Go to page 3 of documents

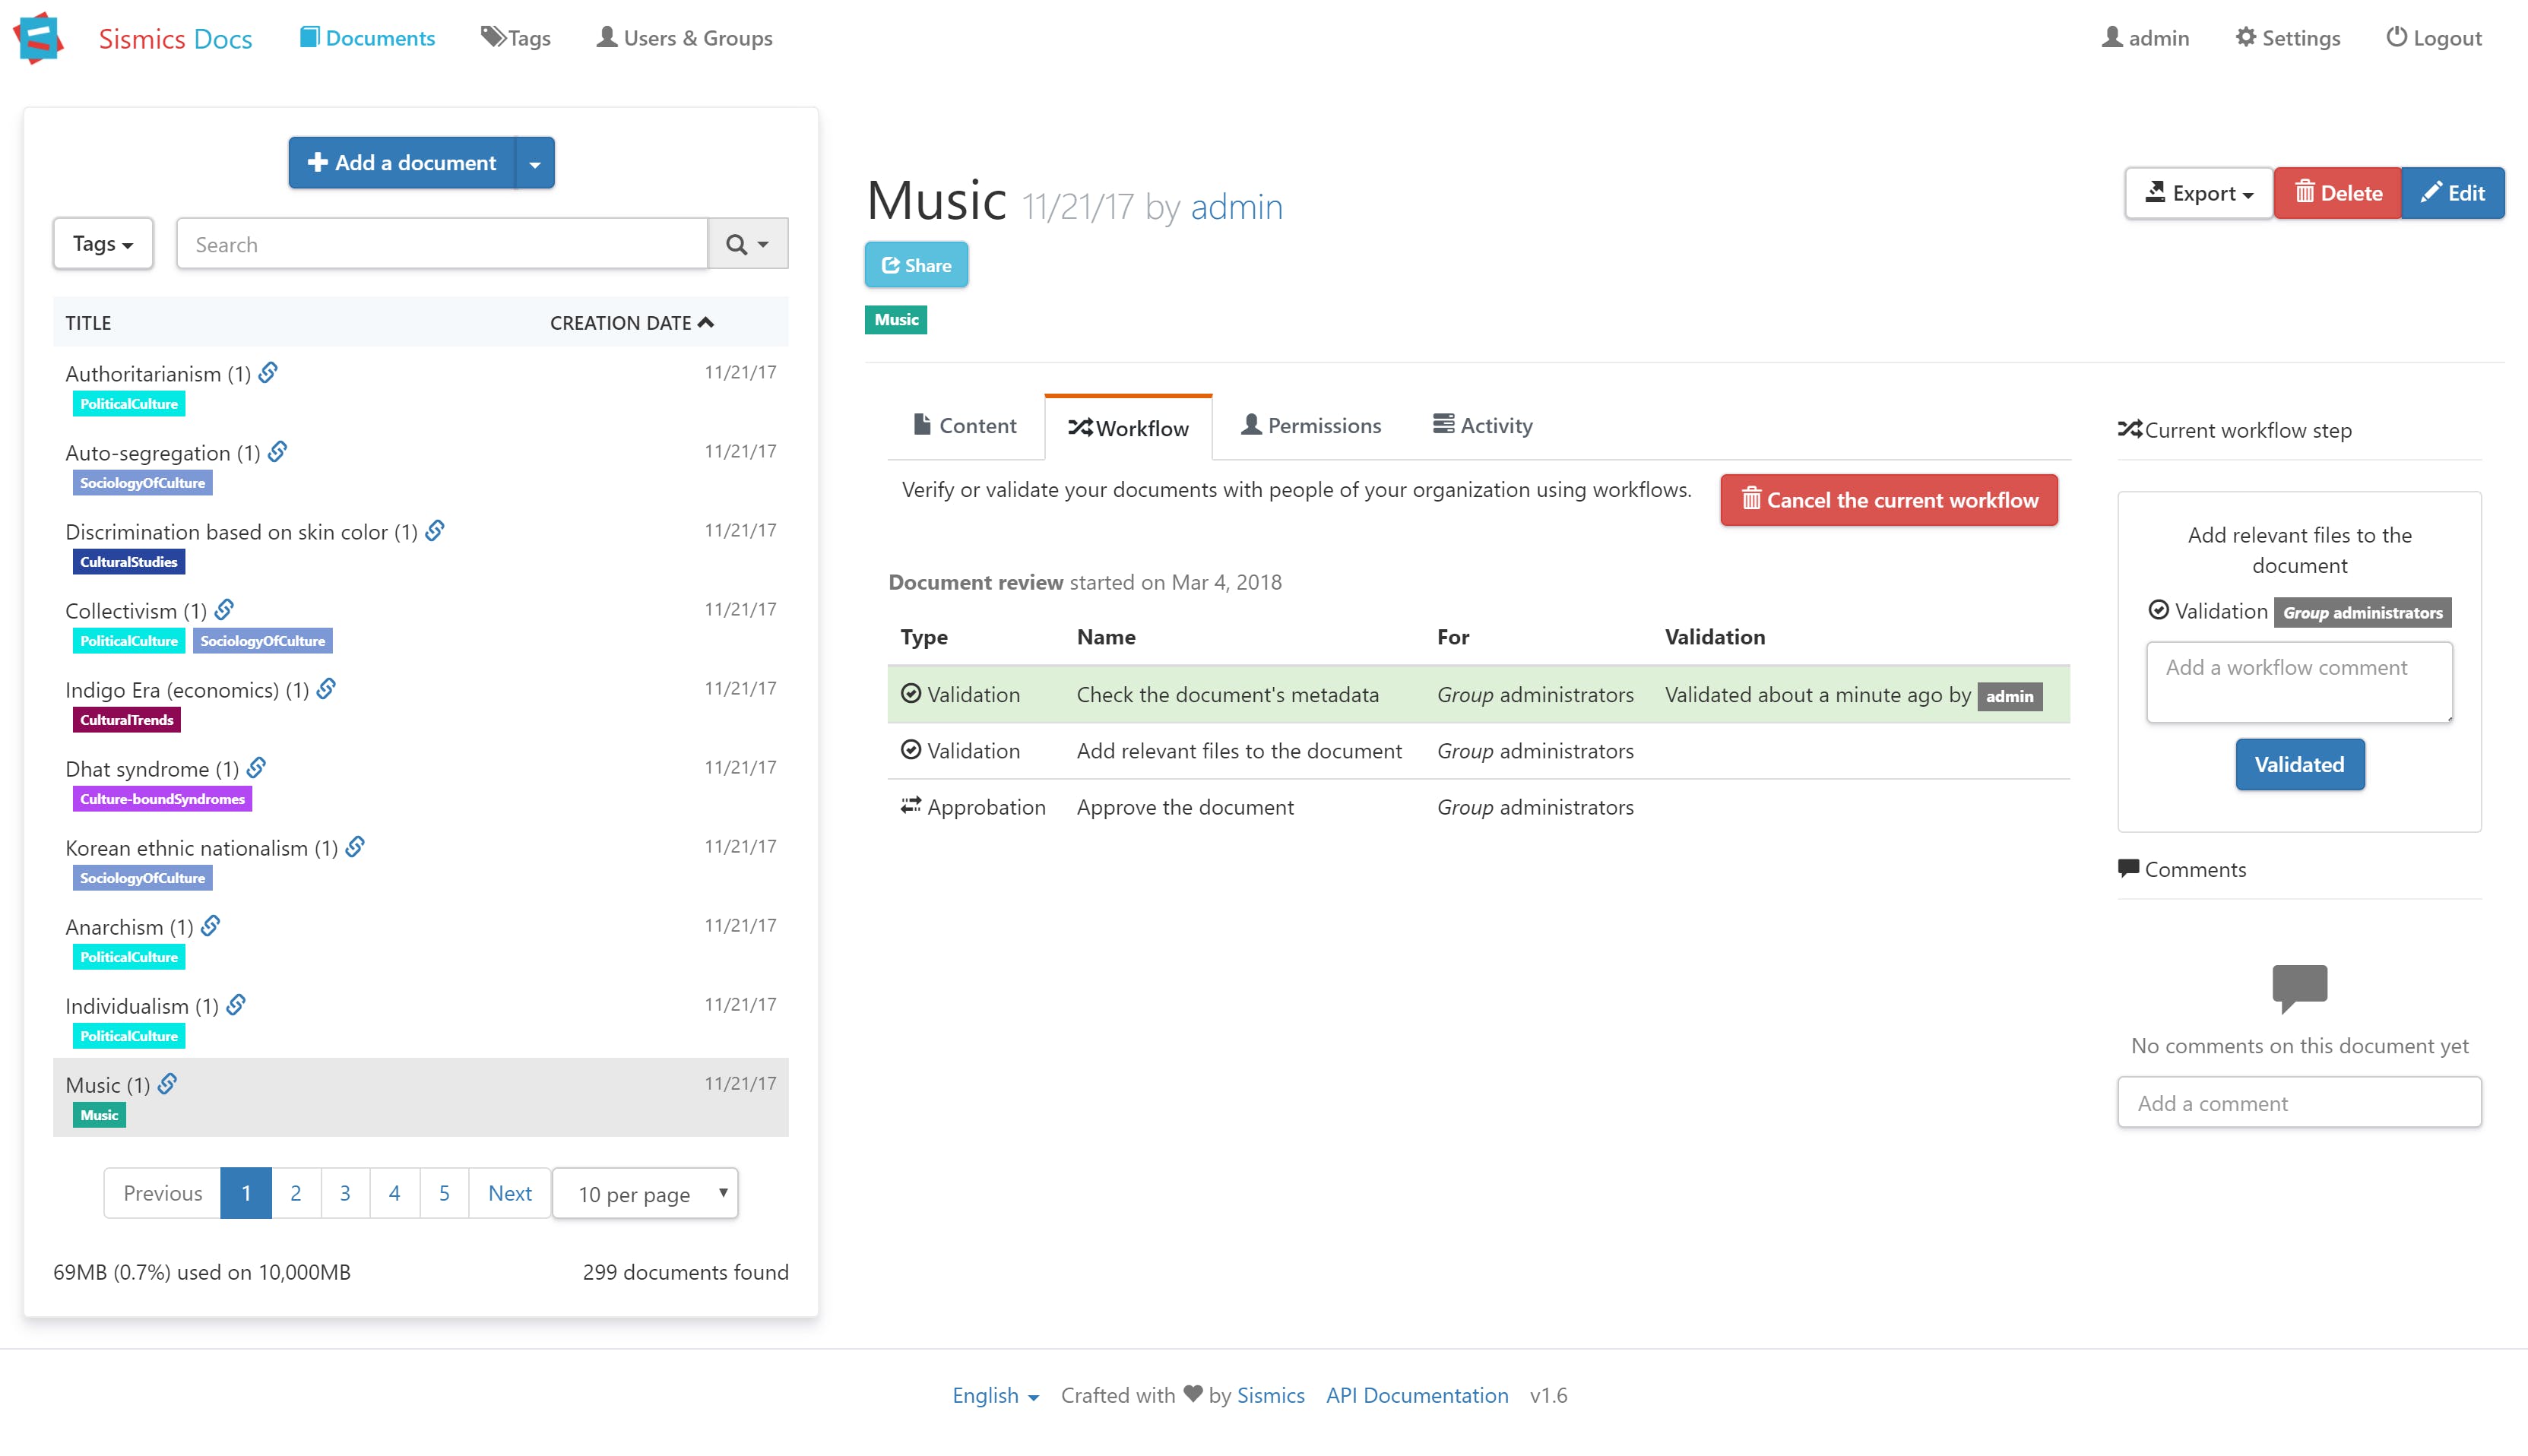(x=345, y=1193)
